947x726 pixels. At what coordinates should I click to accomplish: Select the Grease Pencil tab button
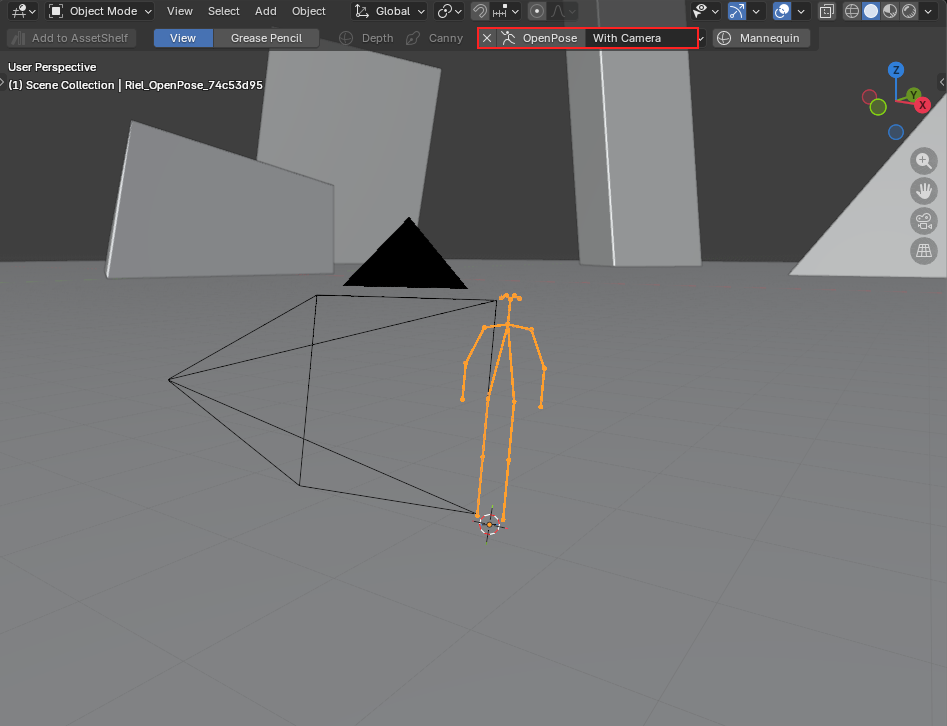pyautogui.click(x=266, y=38)
